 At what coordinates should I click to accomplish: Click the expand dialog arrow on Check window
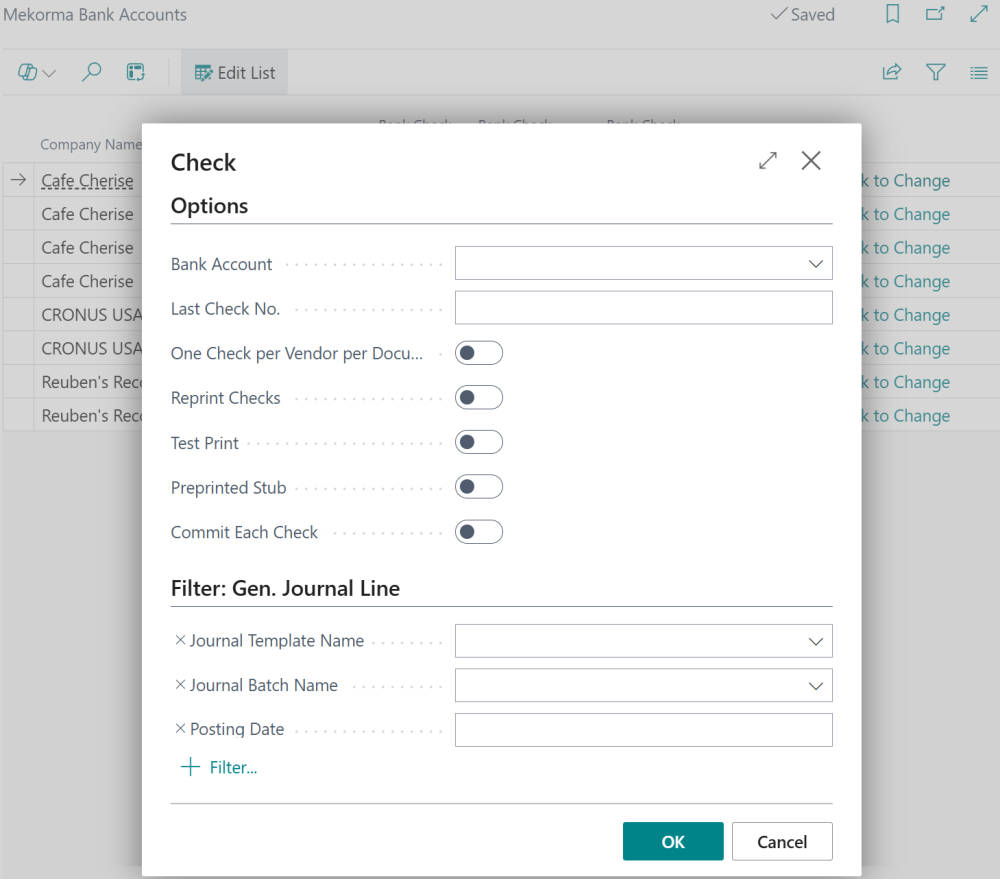767,160
